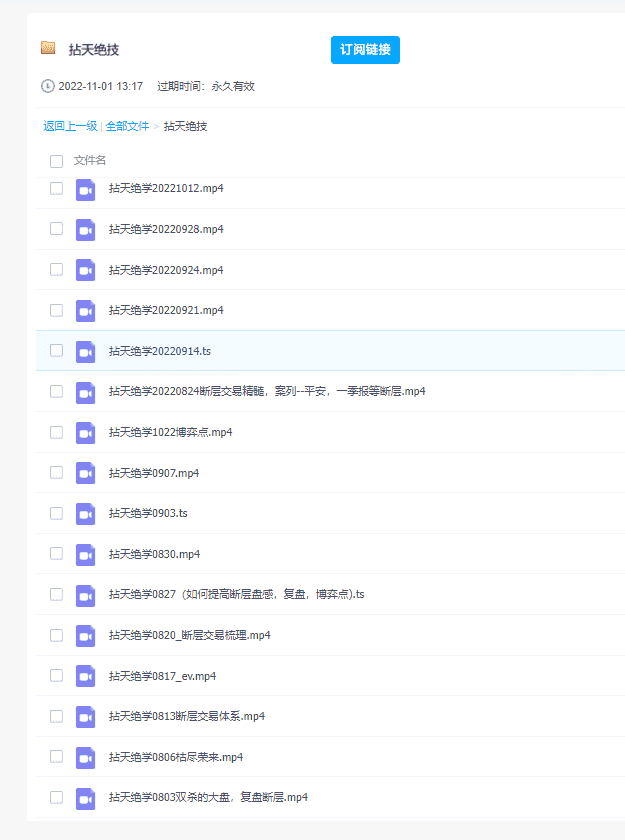Open 拈天绝学0827 (如何提高断层盘感 file name
The height and width of the screenshot is (840, 625).
pyautogui.click(x=237, y=595)
